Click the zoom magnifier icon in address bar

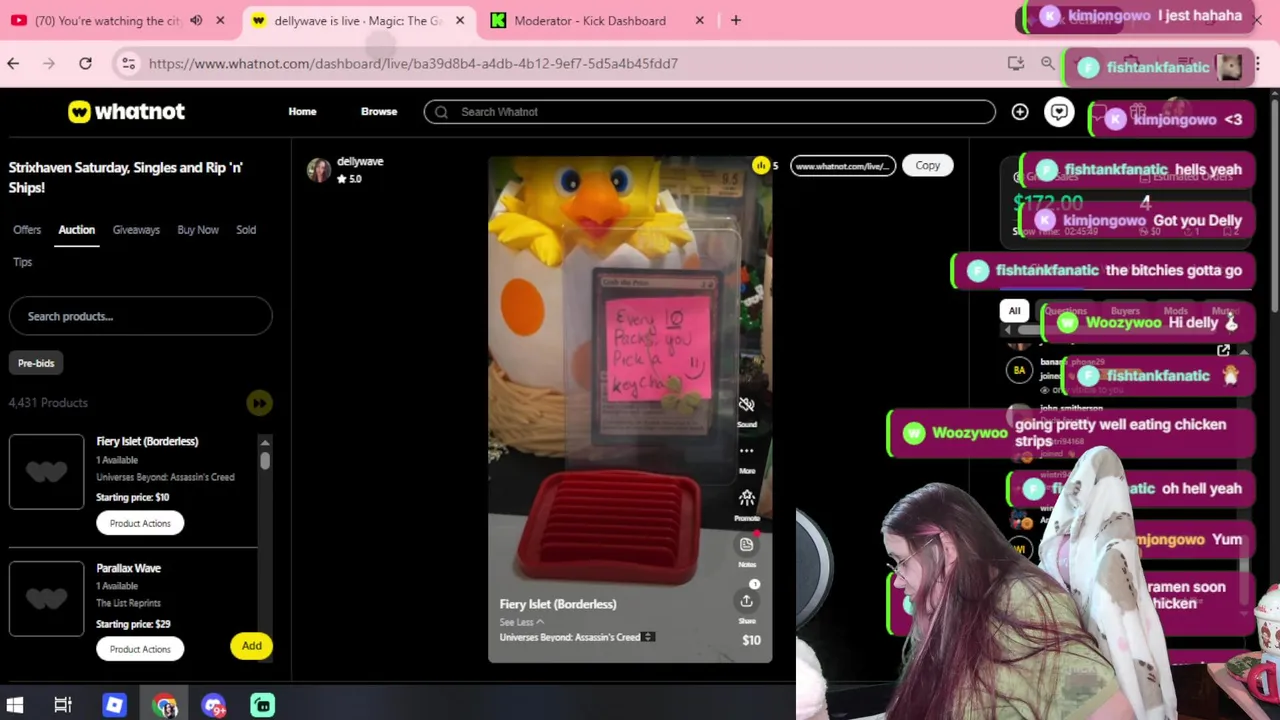pyautogui.click(x=1047, y=63)
